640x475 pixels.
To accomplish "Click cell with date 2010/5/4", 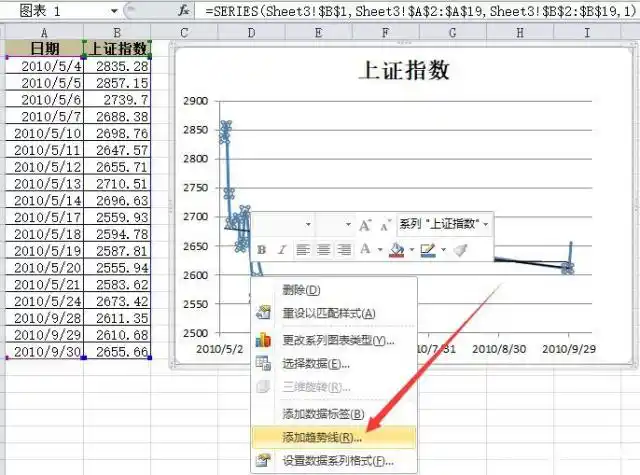I will click(x=44, y=66).
